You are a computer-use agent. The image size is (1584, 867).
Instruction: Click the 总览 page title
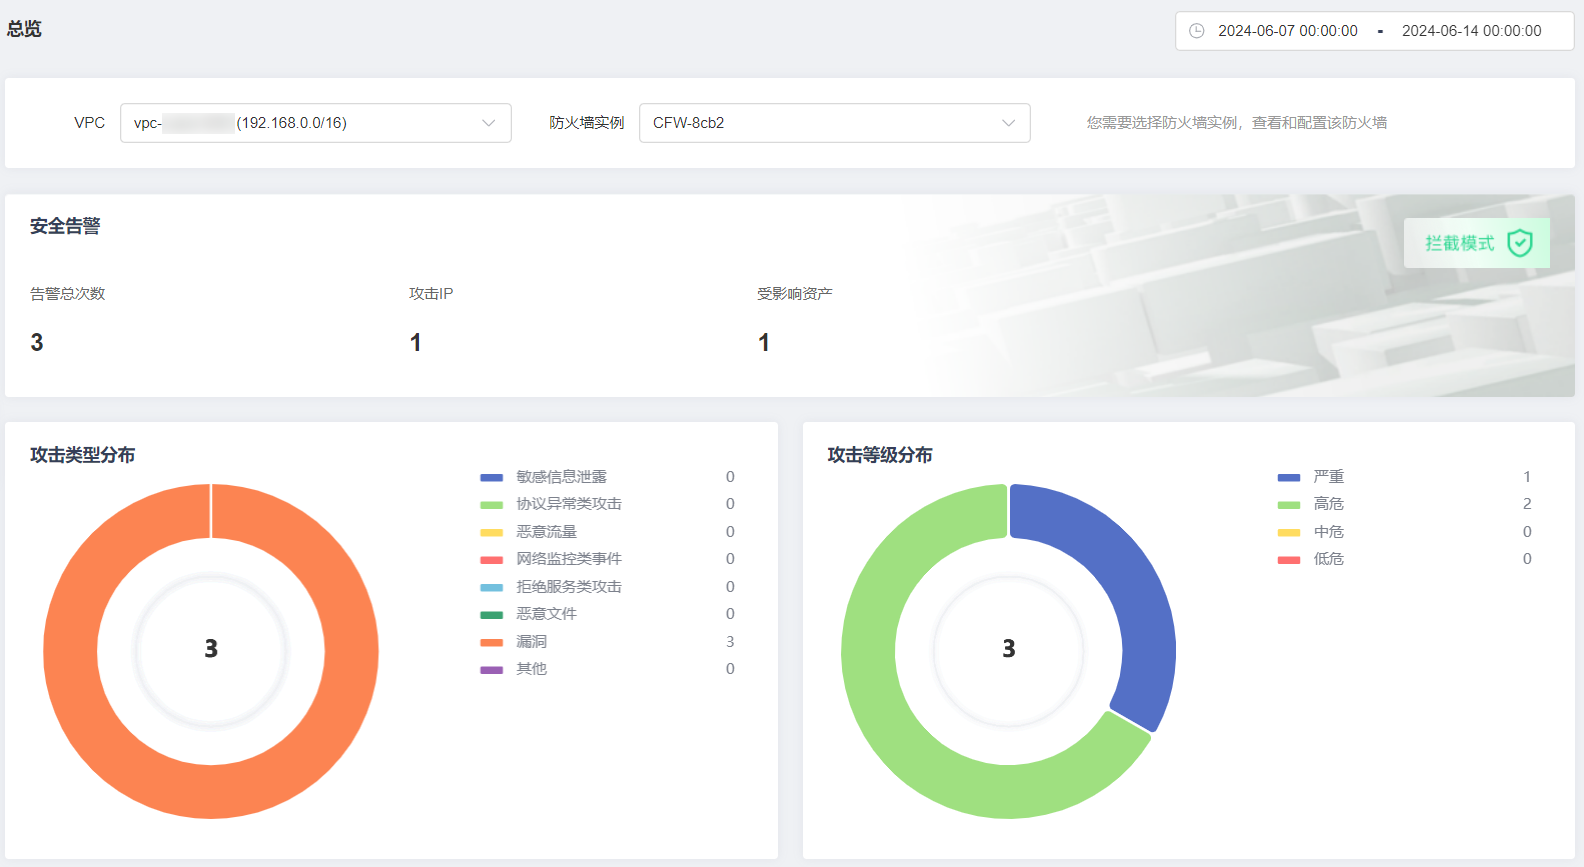[24, 29]
